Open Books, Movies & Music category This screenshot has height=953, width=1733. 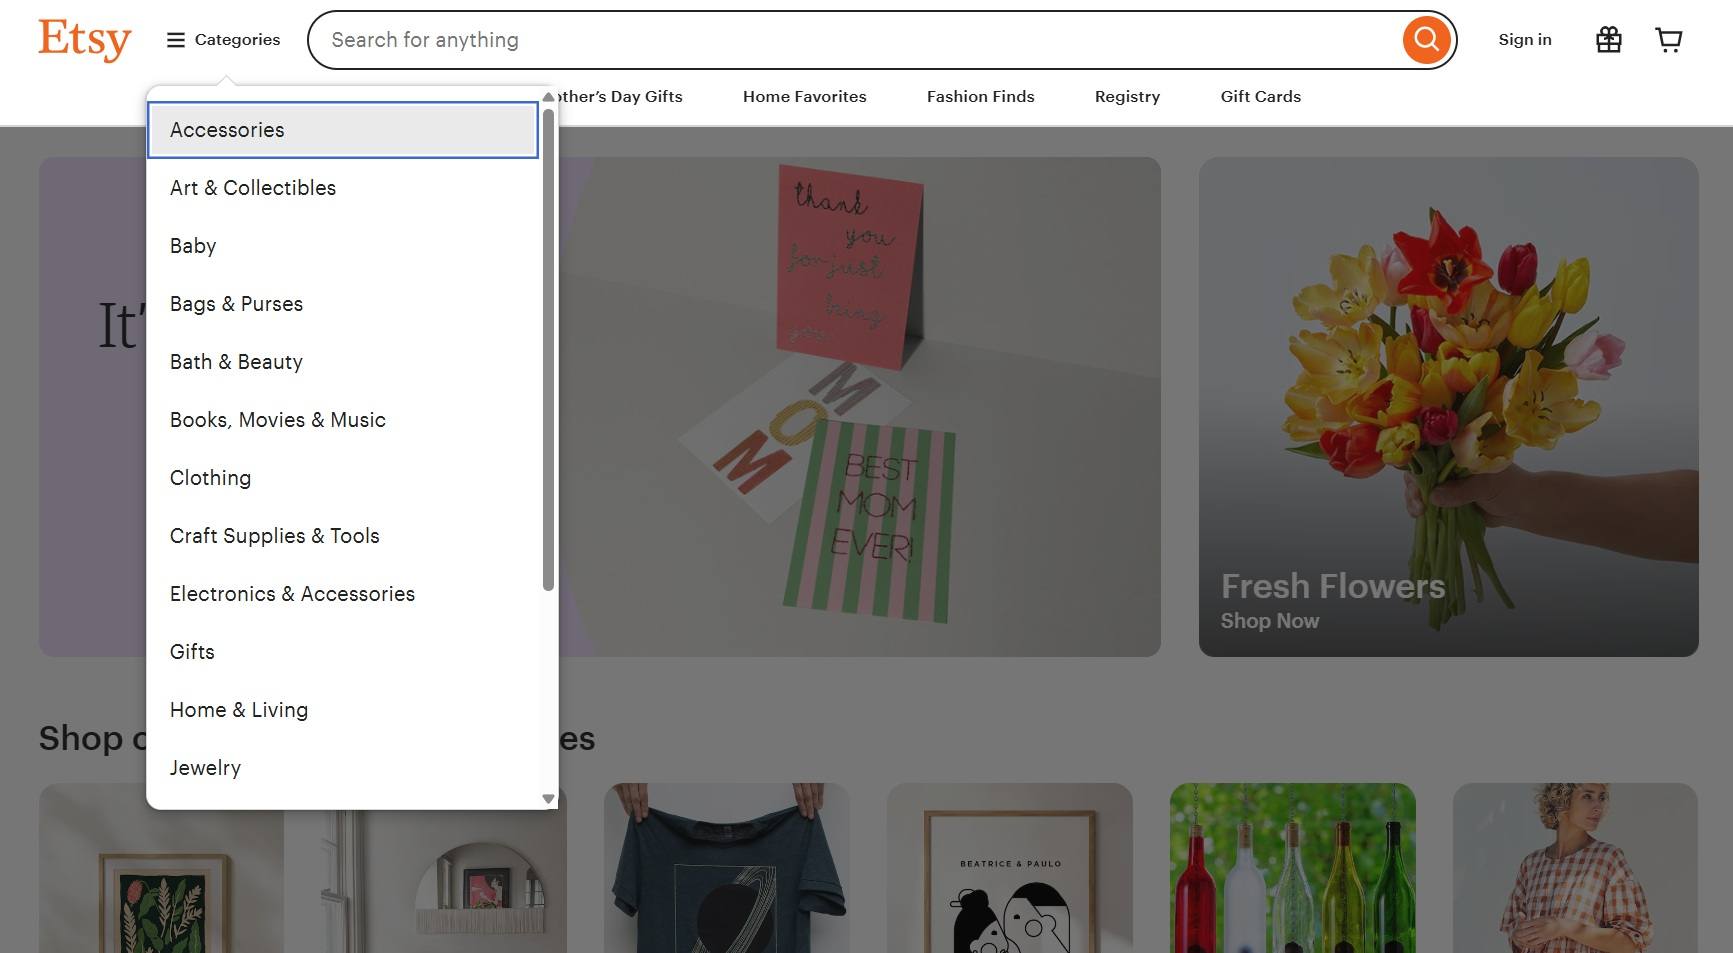point(343,420)
